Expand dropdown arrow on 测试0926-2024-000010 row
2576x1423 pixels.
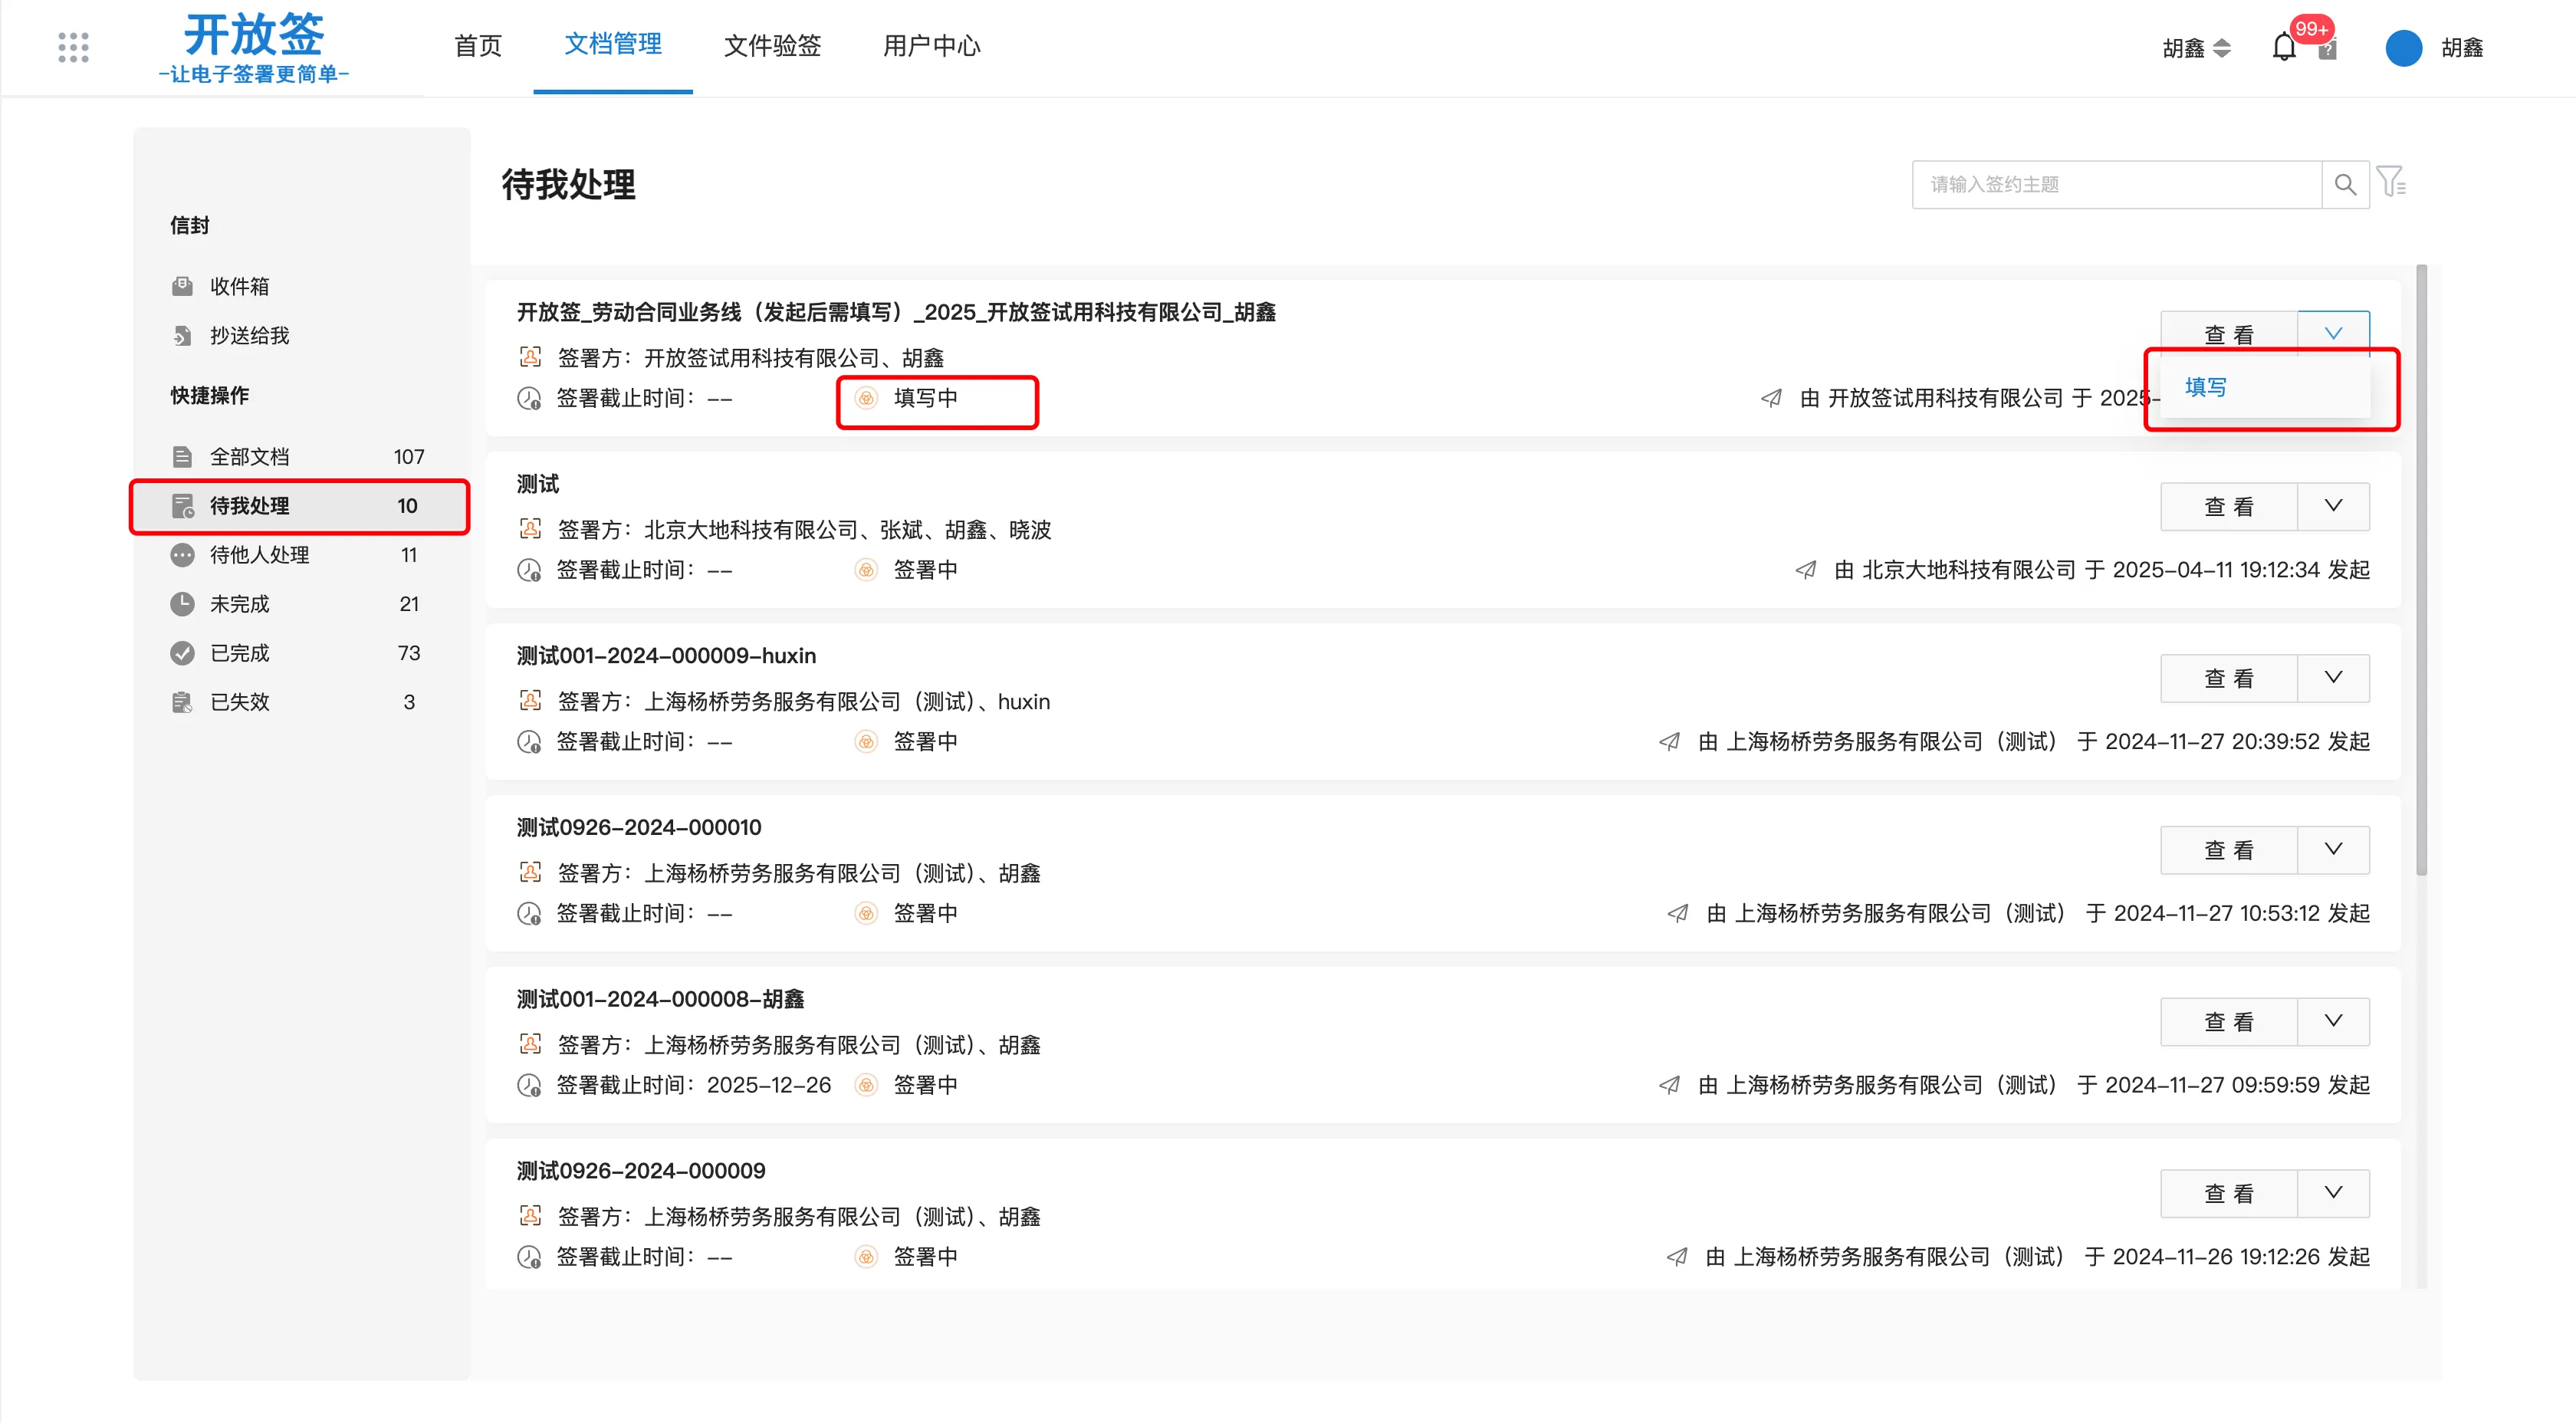coord(2333,849)
